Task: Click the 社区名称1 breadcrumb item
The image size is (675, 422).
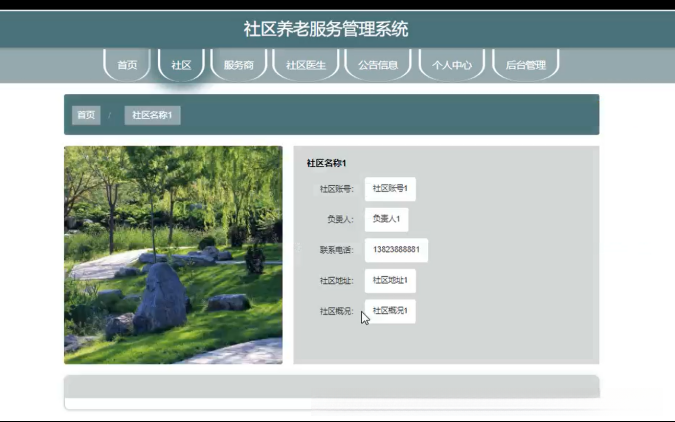Action: tap(152, 115)
